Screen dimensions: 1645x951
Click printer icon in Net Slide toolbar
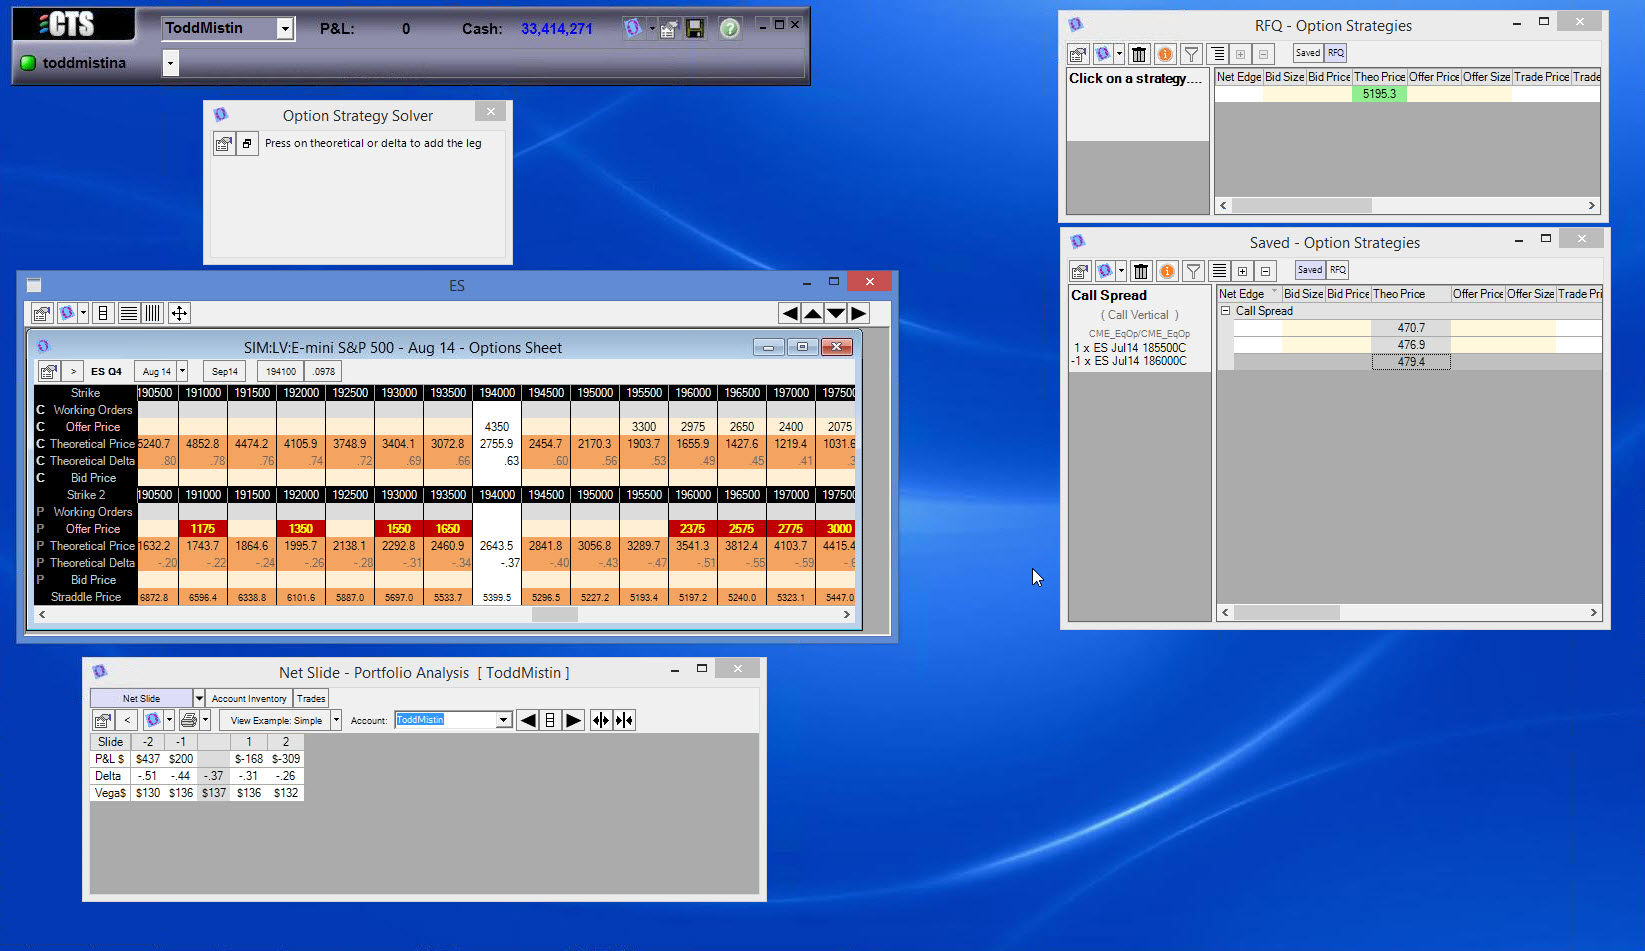click(188, 720)
